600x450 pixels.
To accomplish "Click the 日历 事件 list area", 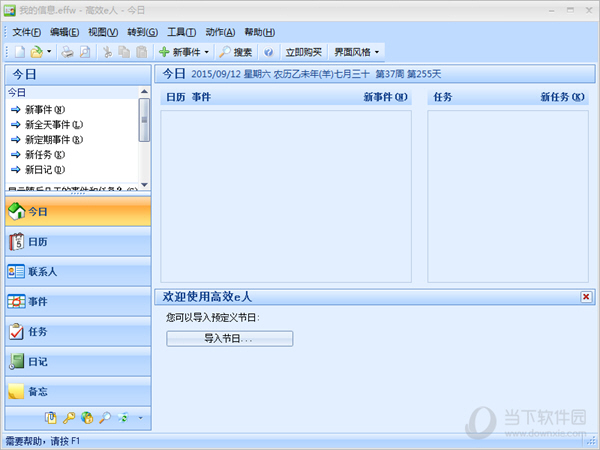I will (286, 197).
